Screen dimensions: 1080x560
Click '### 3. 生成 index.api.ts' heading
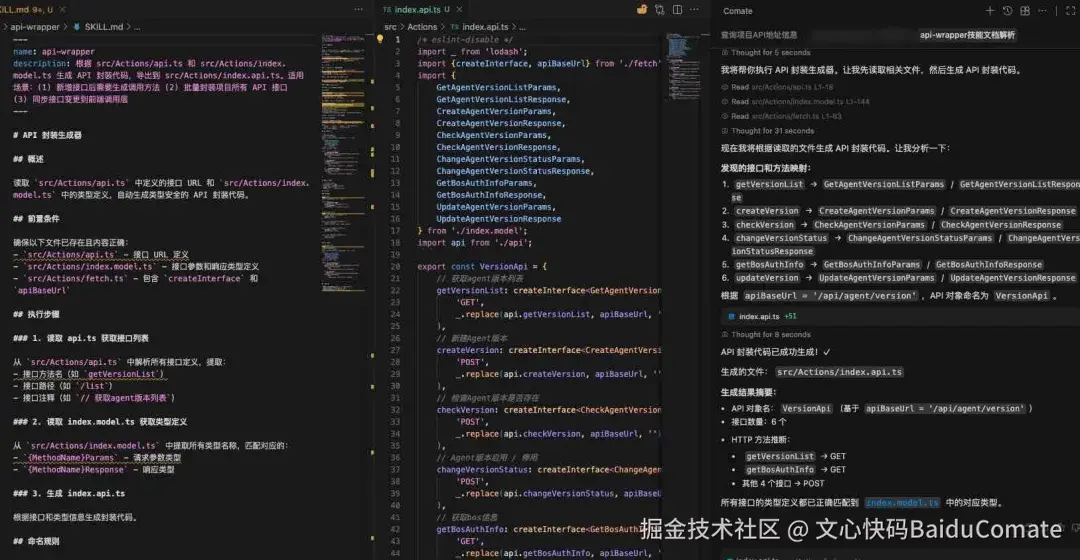pyautogui.click(x=69, y=494)
